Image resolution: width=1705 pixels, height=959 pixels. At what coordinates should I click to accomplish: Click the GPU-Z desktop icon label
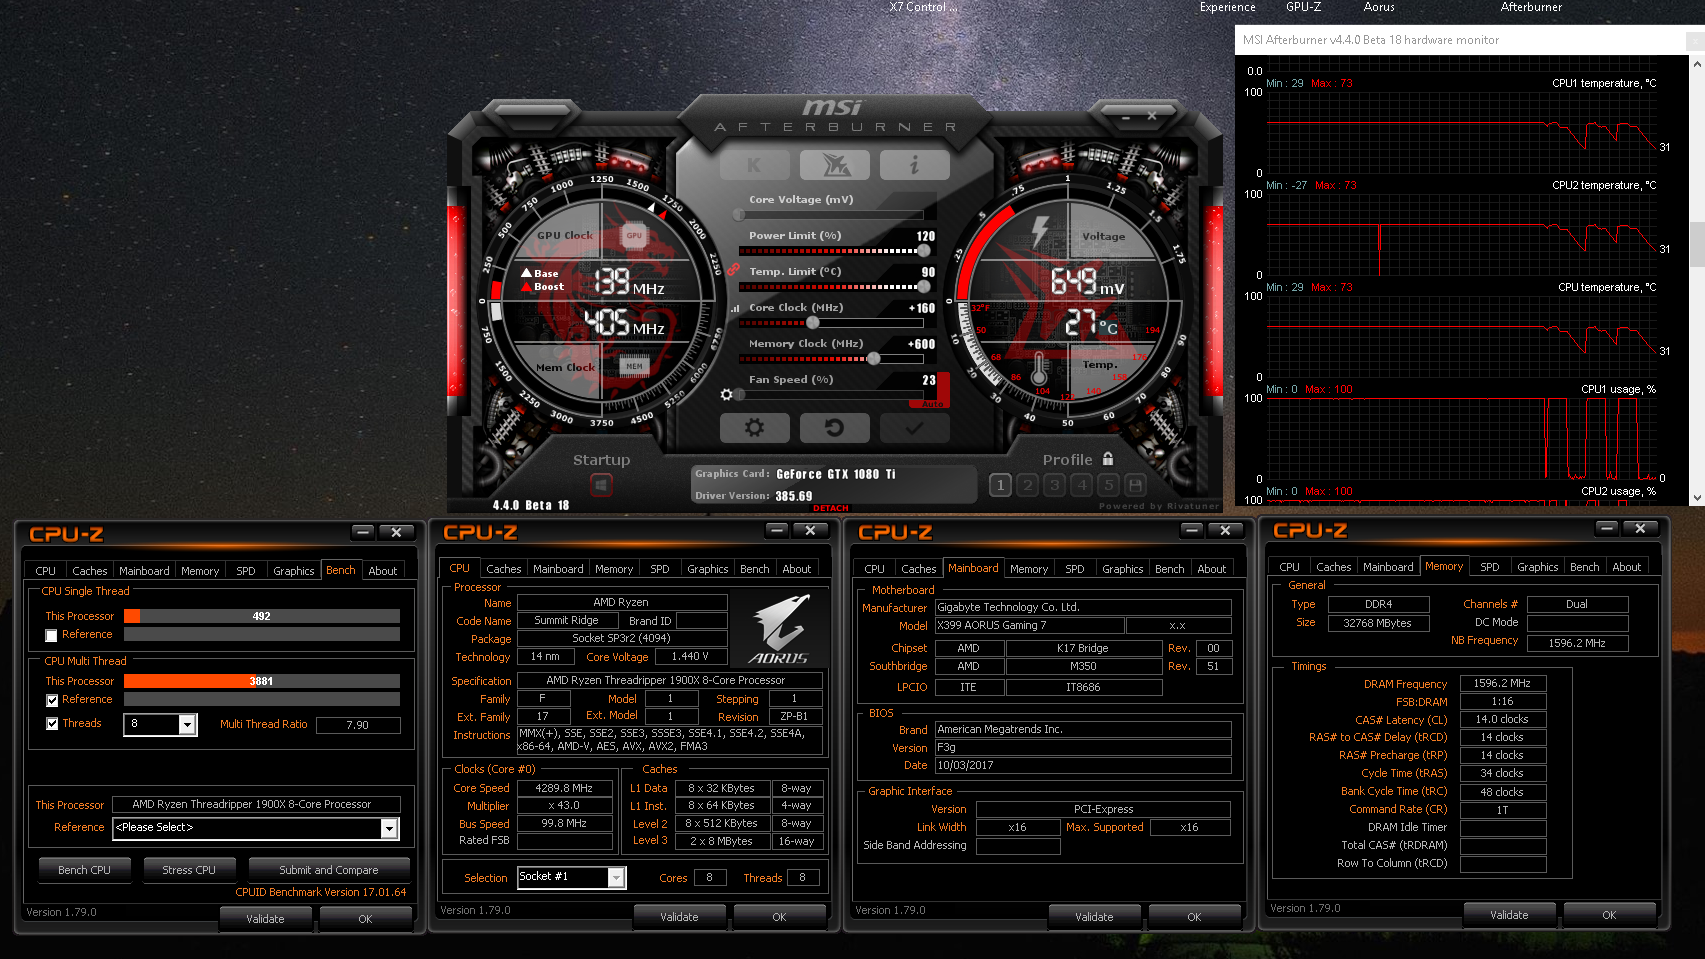click(x=1303, y=7)
